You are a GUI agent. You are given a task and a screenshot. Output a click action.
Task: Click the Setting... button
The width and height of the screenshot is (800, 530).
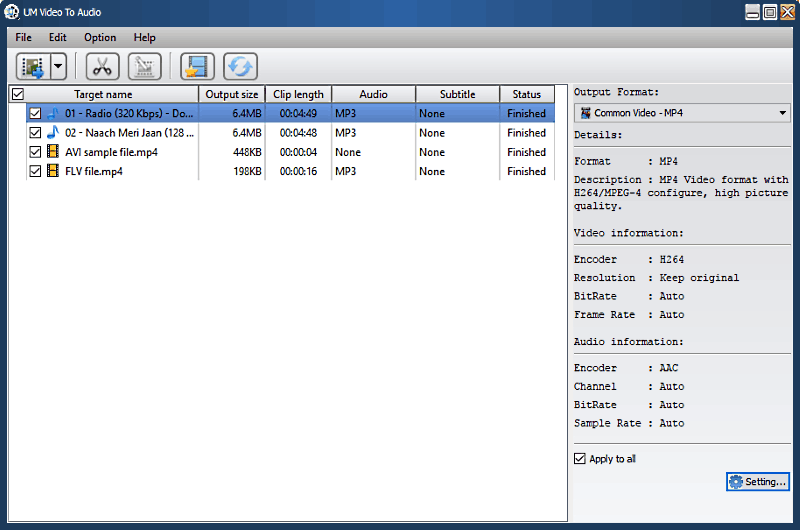(x=758, y=482)
